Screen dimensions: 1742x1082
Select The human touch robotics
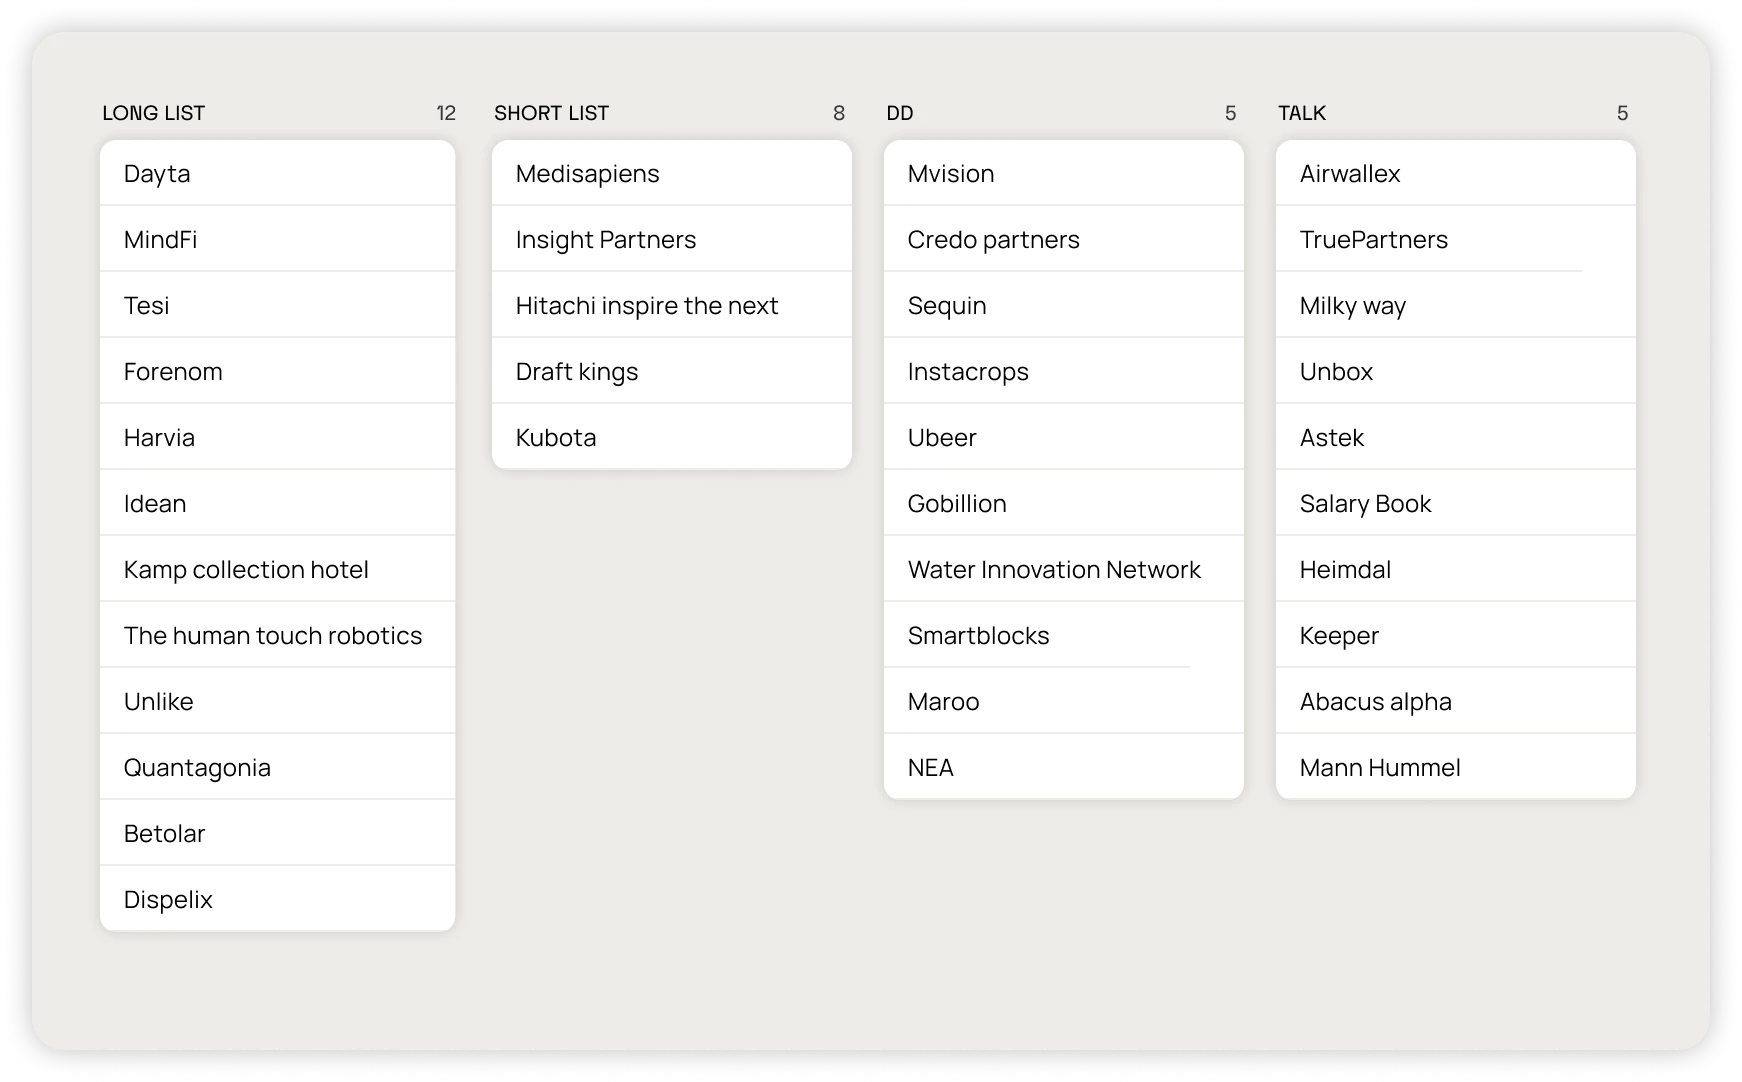point(277,635)
